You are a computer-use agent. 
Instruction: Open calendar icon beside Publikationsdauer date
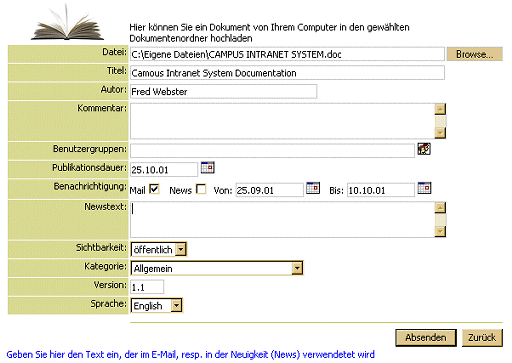207,167
